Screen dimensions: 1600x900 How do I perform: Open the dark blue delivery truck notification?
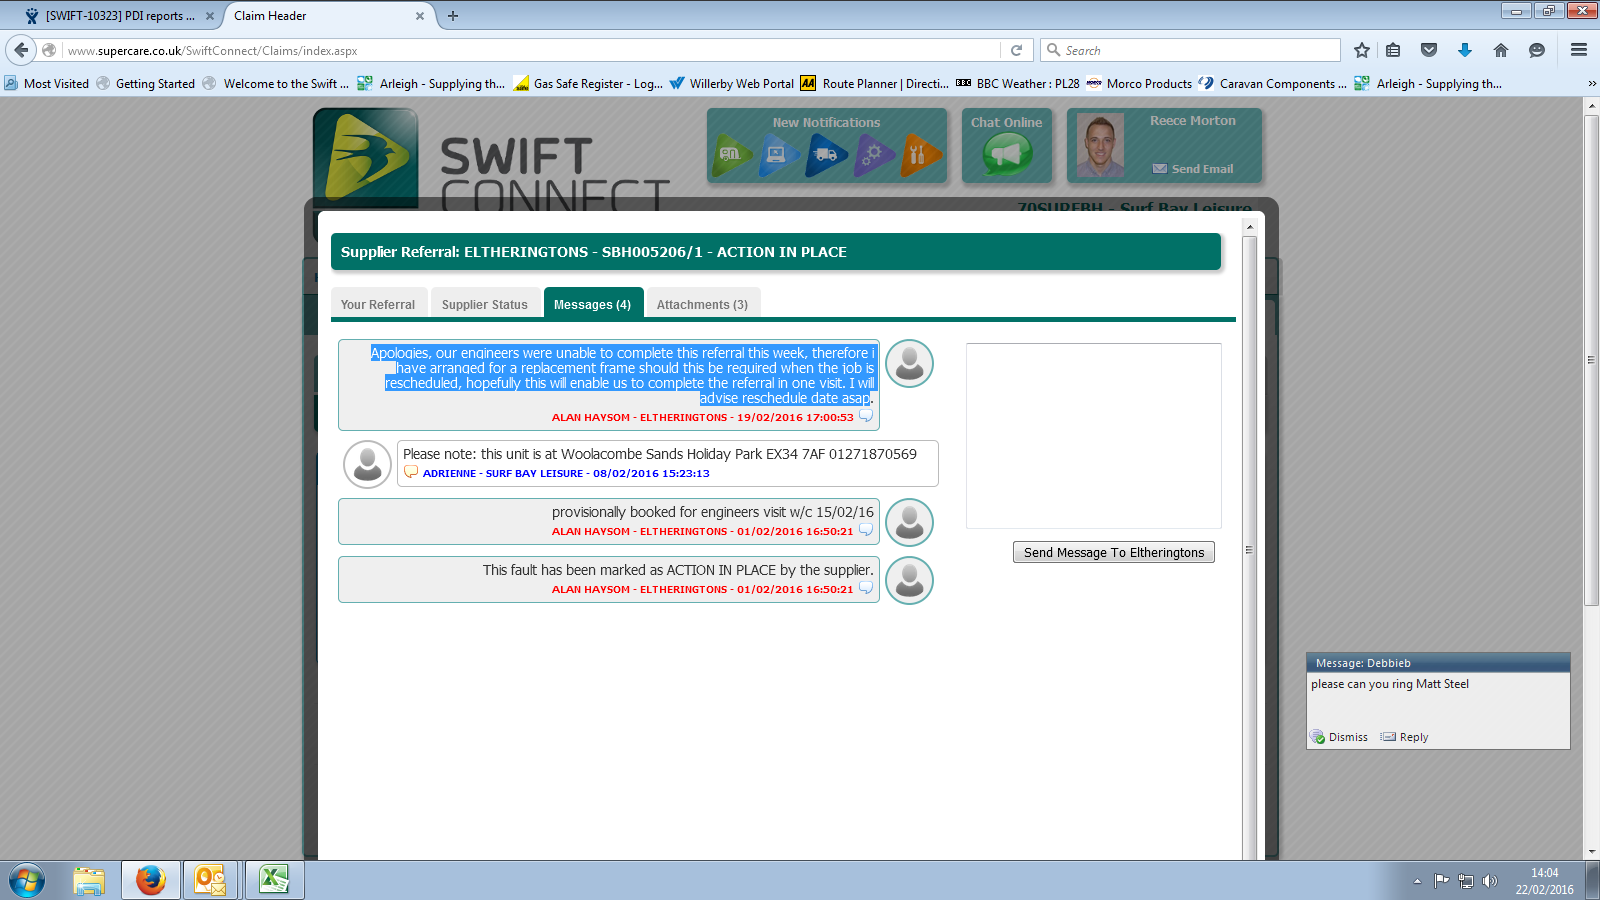(826, 155)
